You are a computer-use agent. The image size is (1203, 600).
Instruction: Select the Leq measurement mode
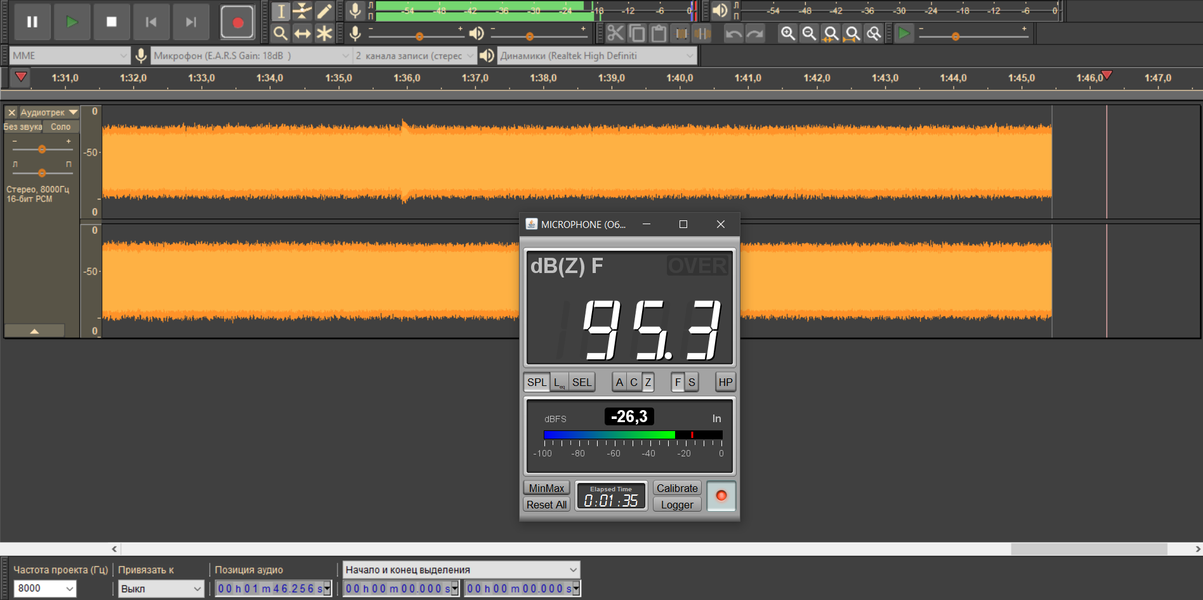[559, 382]
